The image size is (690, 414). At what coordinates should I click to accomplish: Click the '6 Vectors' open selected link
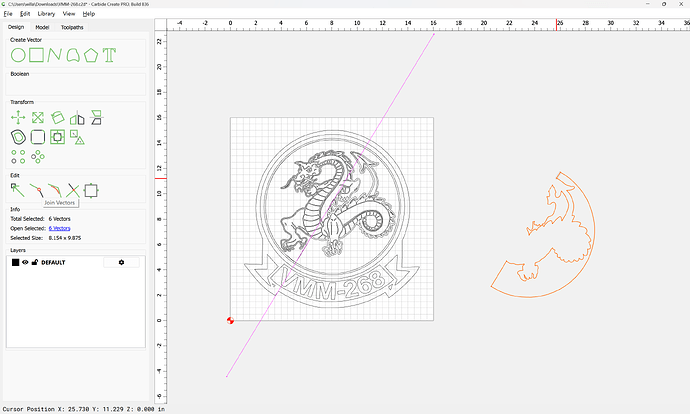click(x=60, y=228)
